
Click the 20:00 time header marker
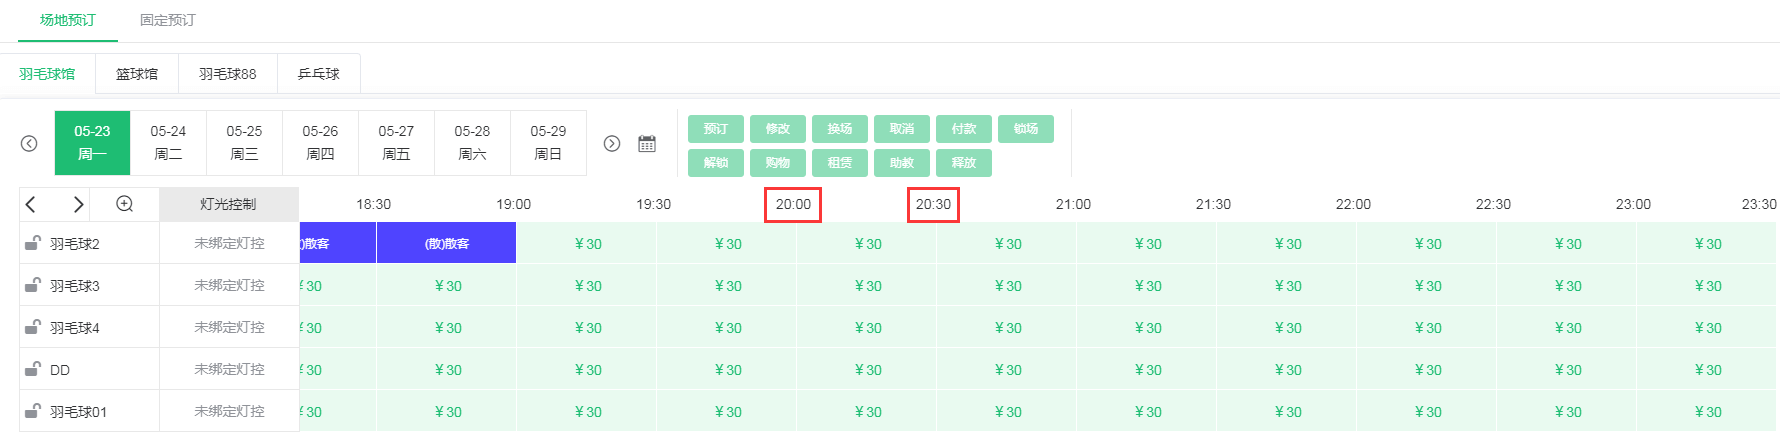coord(793,204)
